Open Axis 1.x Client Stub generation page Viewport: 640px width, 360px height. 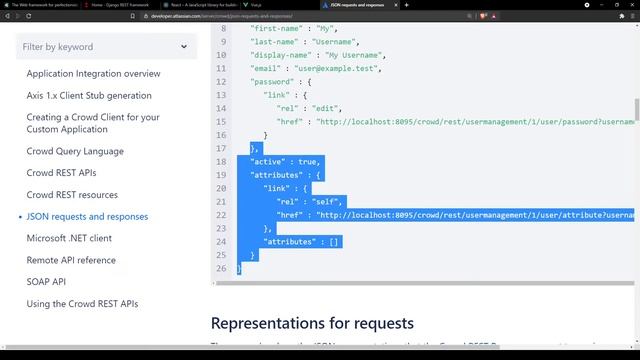point(89,96)
